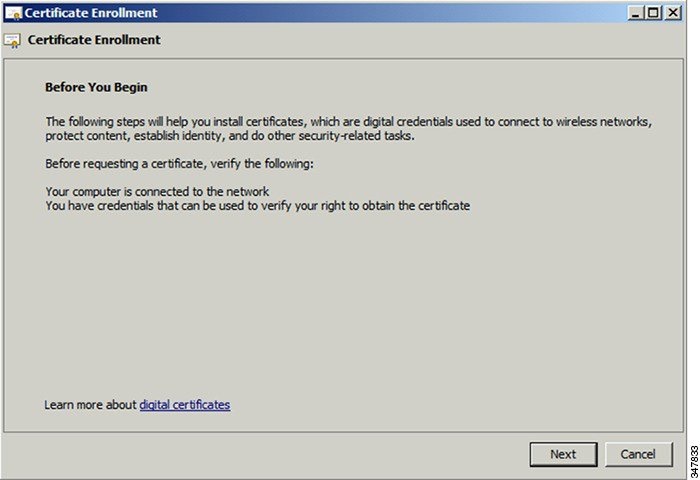Minimize the Certificate Enrollment window
This screenshot has width=700, height=480.
pos(636,13)
